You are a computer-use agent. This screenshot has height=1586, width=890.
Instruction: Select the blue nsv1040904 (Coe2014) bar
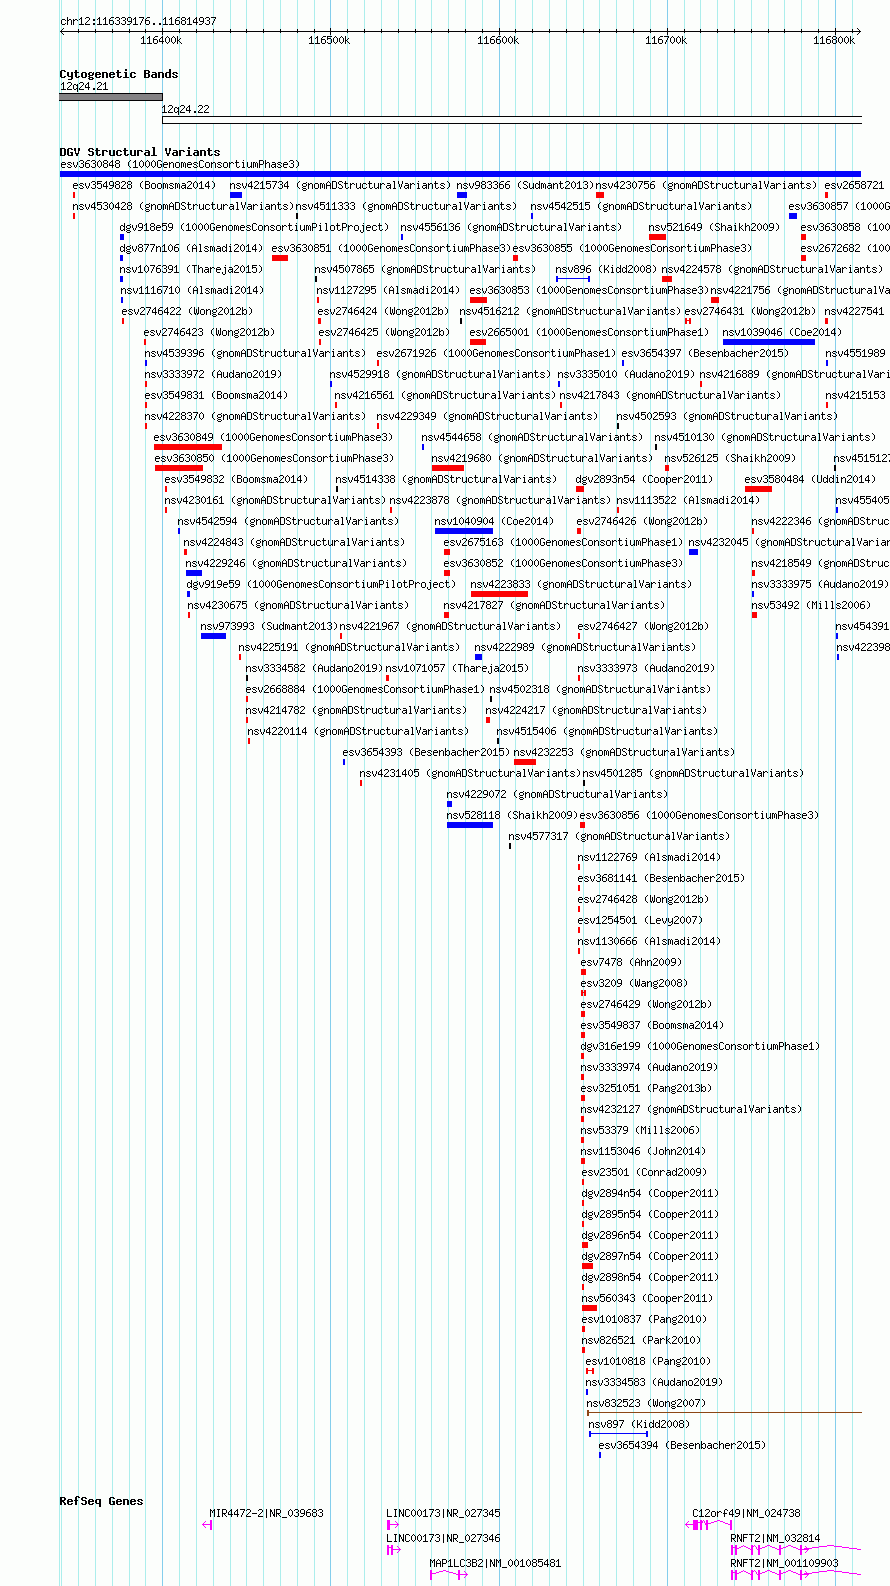click(464, 531)
